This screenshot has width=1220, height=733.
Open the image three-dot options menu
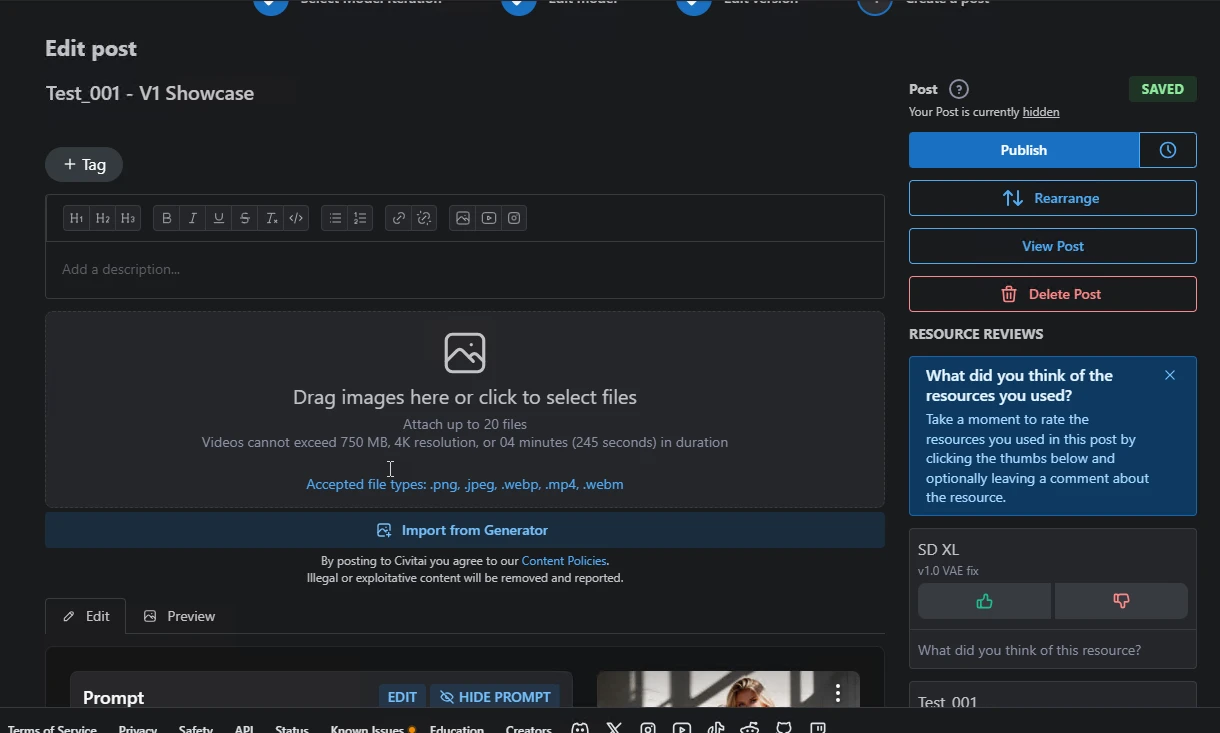(x=838, y=692)
